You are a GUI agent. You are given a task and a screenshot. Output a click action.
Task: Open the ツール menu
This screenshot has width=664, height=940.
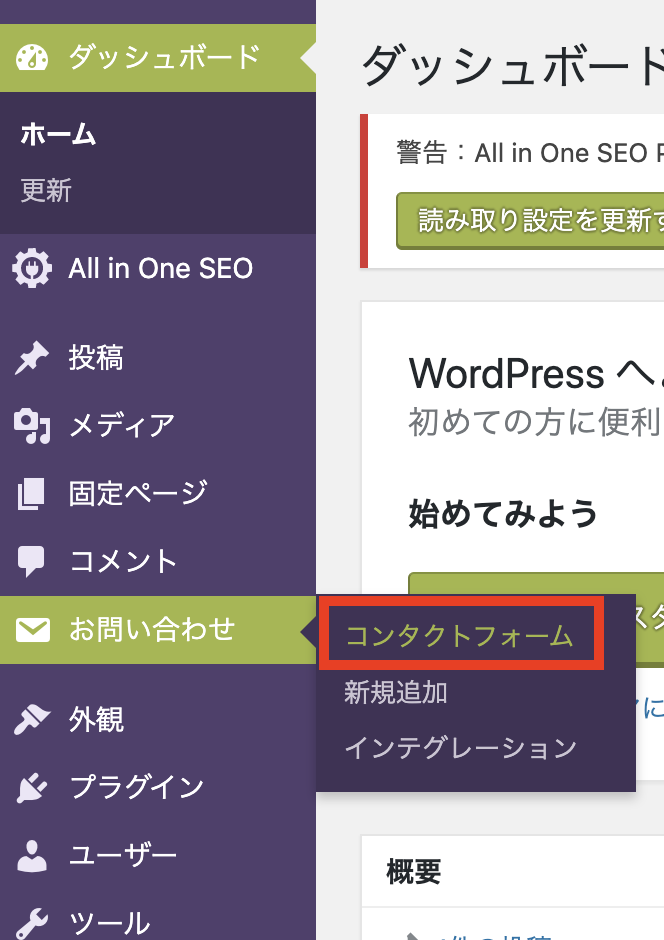coord(158,917)
